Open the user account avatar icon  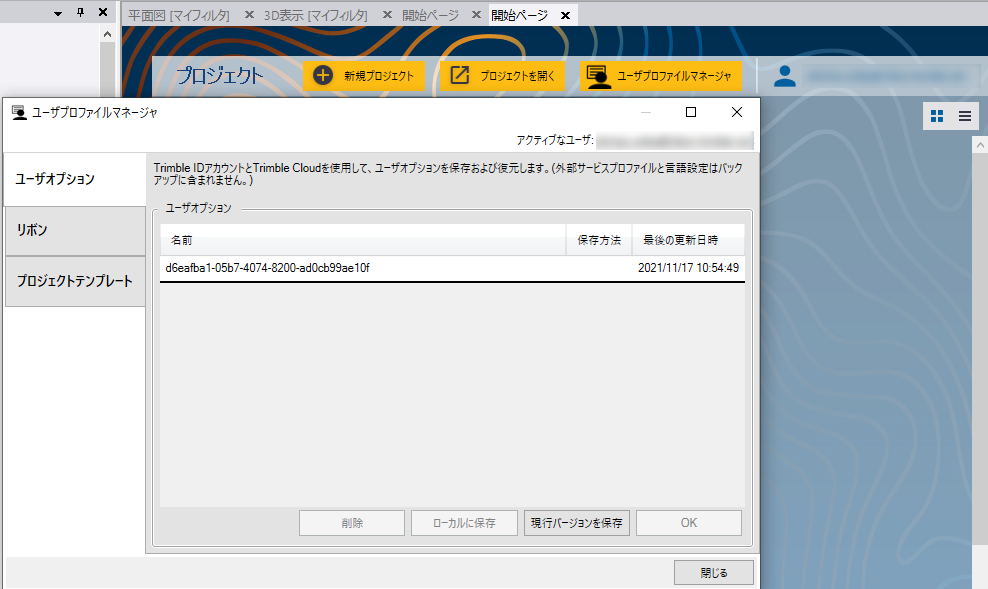[x=784, y=75]
